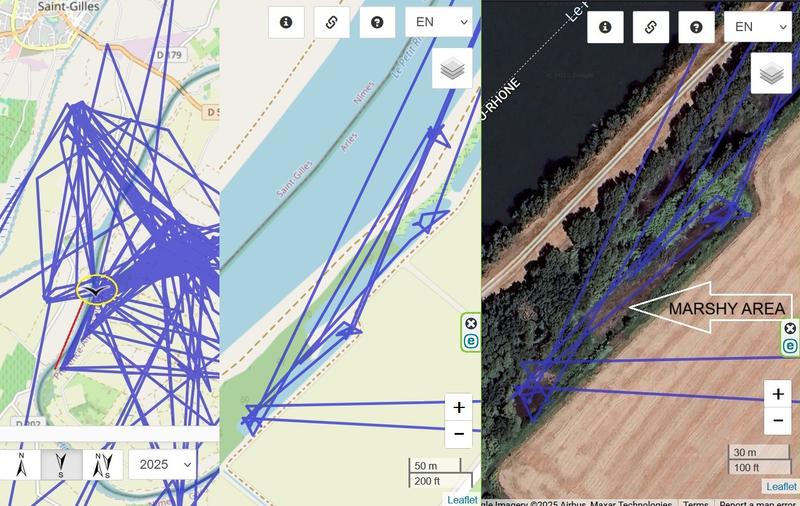Click the link icon on the satellite map
800x506 pixels.
pos(651,27)
